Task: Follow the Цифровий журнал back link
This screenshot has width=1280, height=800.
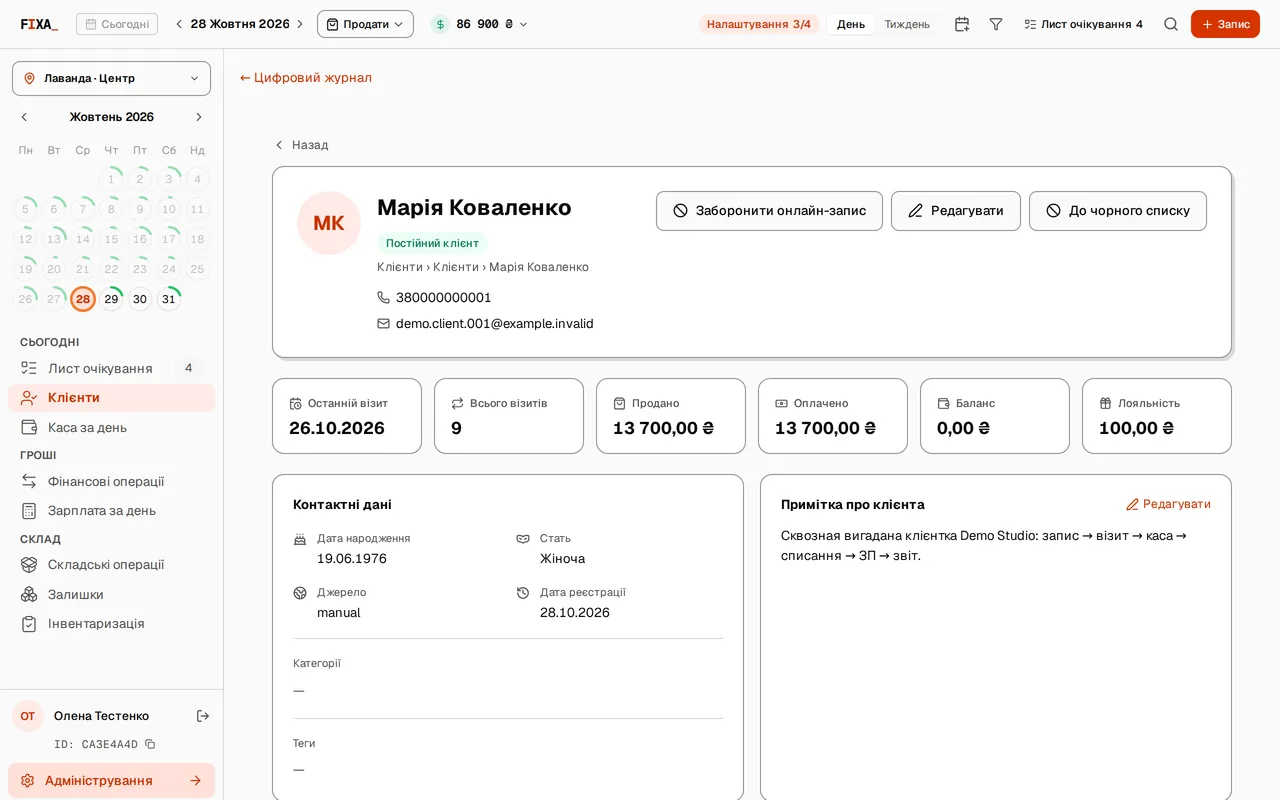Action: tap(306, 77)
